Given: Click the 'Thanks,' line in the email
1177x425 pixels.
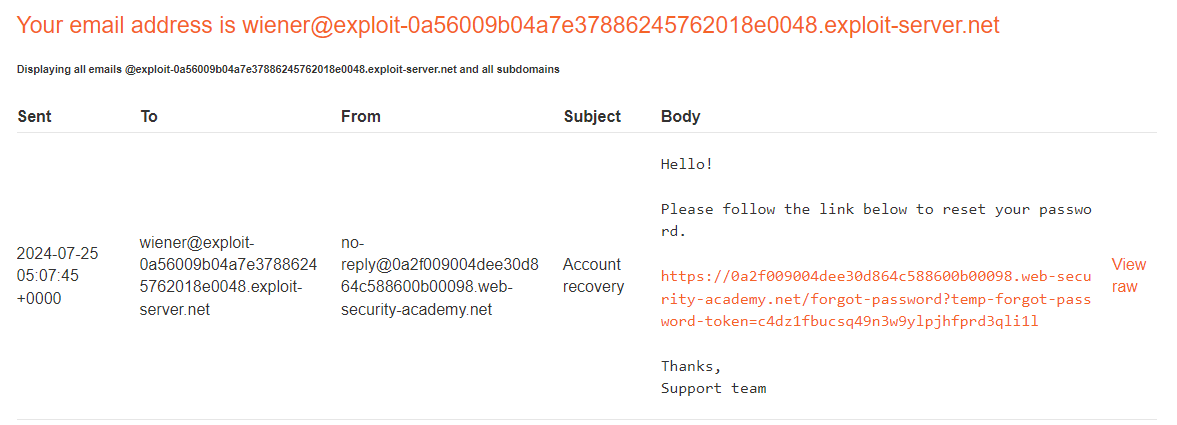Looking at the screenshot, I should point(690,365).
